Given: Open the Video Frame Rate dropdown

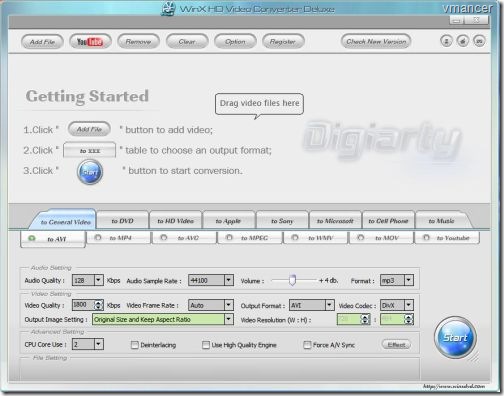Looking at the screenshot, I should (228, 305).
